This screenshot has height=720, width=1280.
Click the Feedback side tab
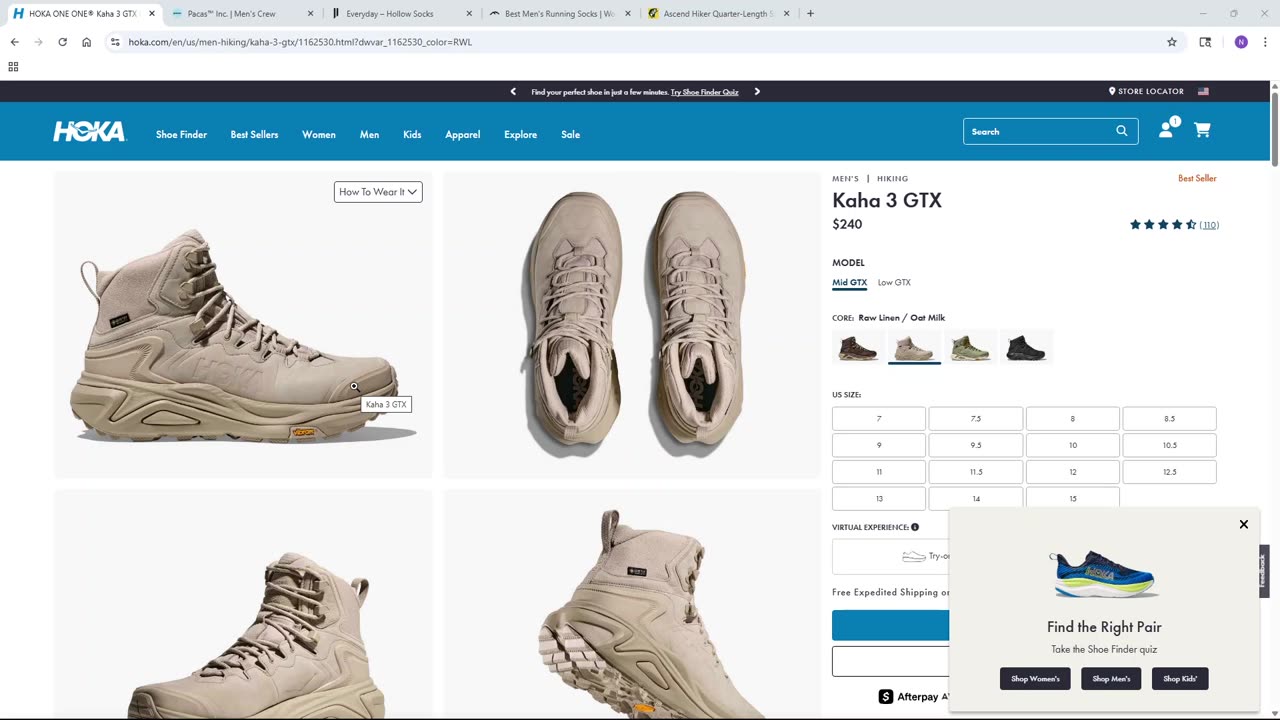pos(1264,571)
